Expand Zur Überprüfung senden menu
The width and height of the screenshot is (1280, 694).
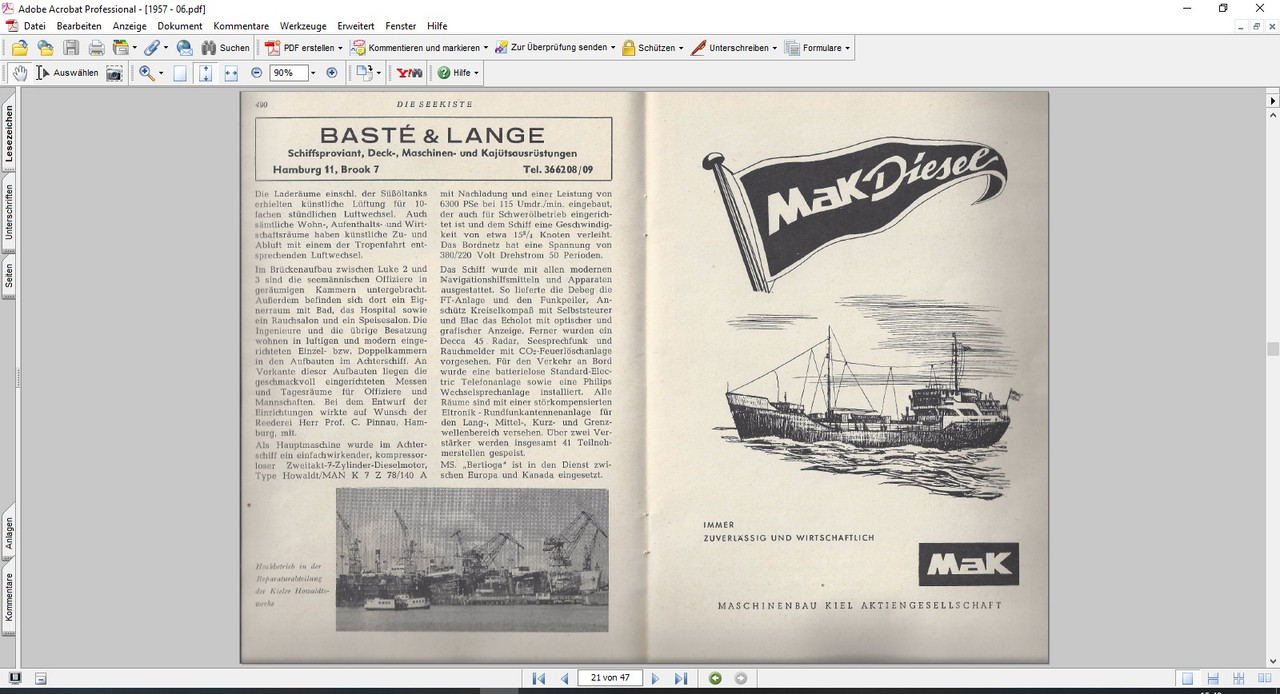point(553,47)
